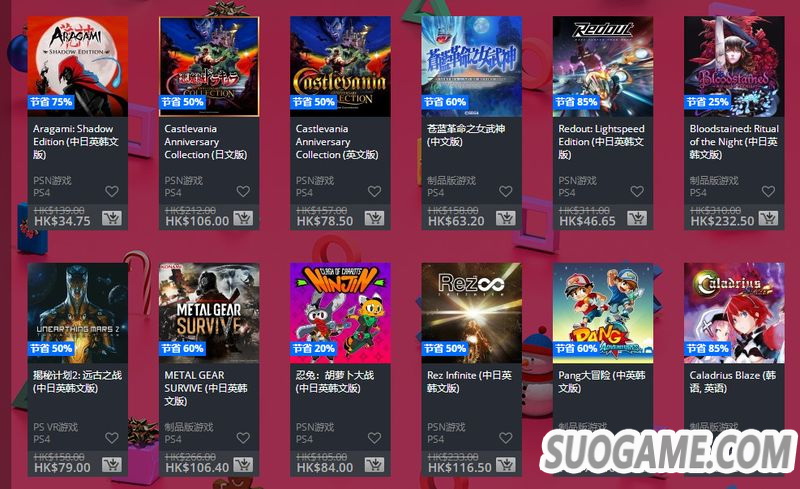Add METAL GEAR SURVIVE to cart
This screenshot has width=800, height=489.
(243, 464)
